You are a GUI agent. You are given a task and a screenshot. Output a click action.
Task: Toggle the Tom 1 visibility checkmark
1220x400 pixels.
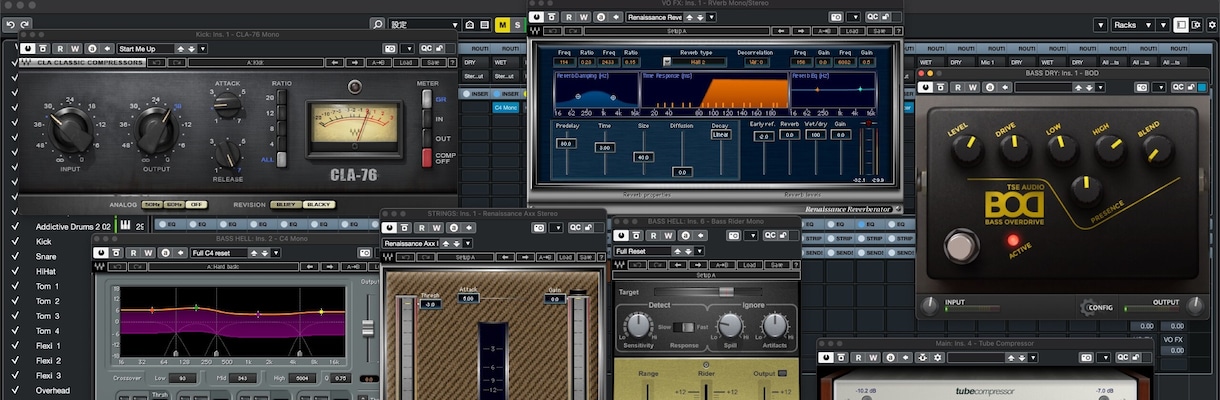coord(14,286)
